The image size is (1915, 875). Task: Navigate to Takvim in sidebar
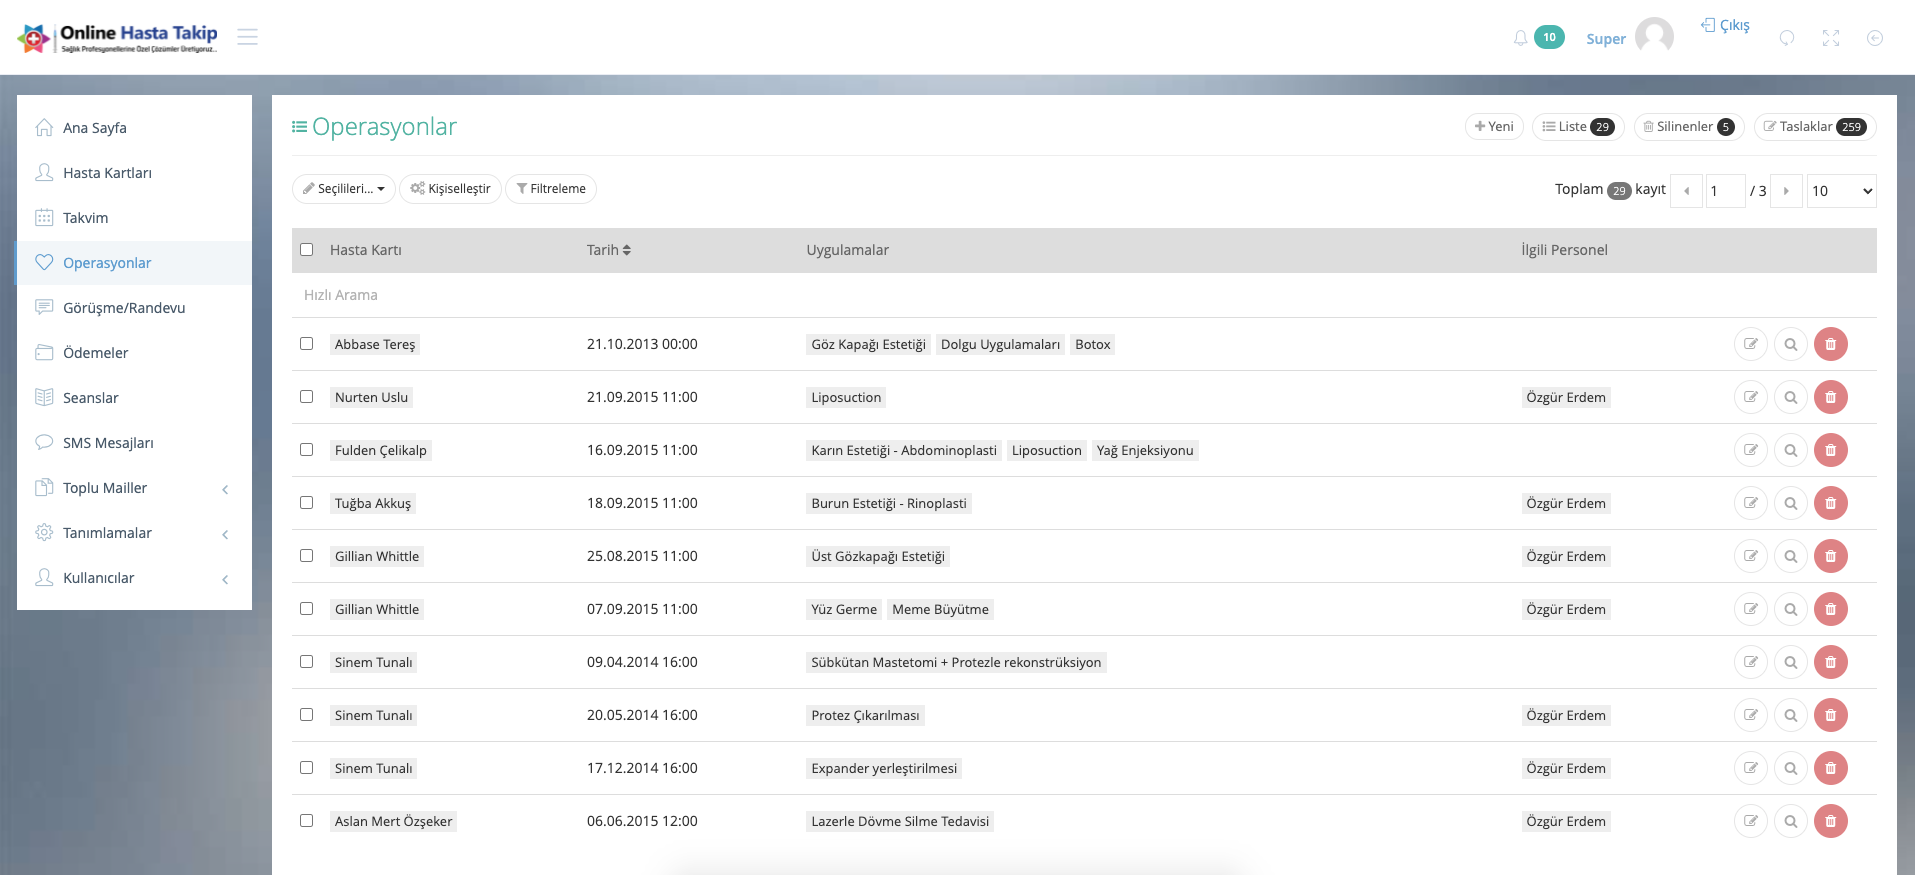pos(85,218)
